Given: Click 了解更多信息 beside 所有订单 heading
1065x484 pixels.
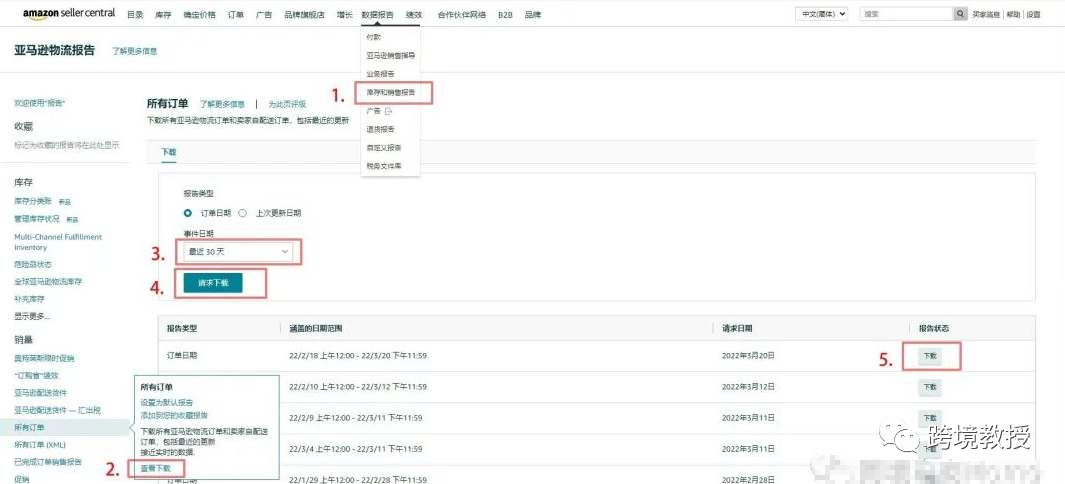Looking at the screenshot, I should pos(222,105).
